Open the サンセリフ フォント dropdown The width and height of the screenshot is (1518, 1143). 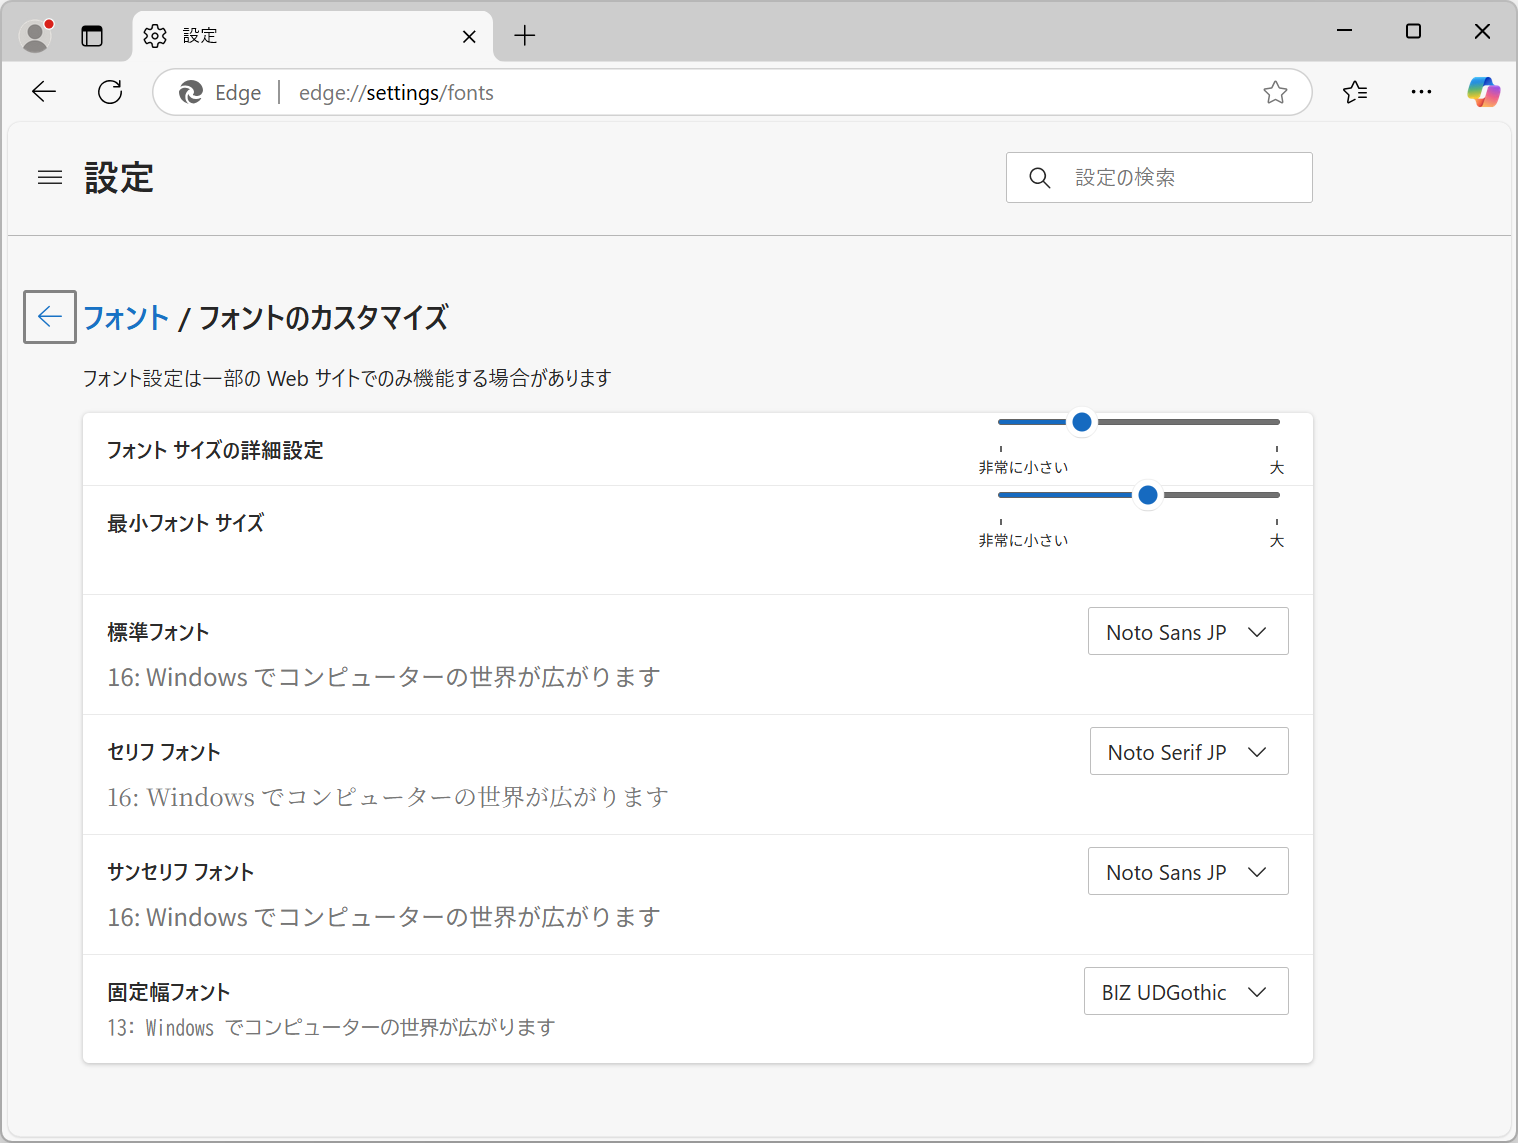tap(1187, 871)
